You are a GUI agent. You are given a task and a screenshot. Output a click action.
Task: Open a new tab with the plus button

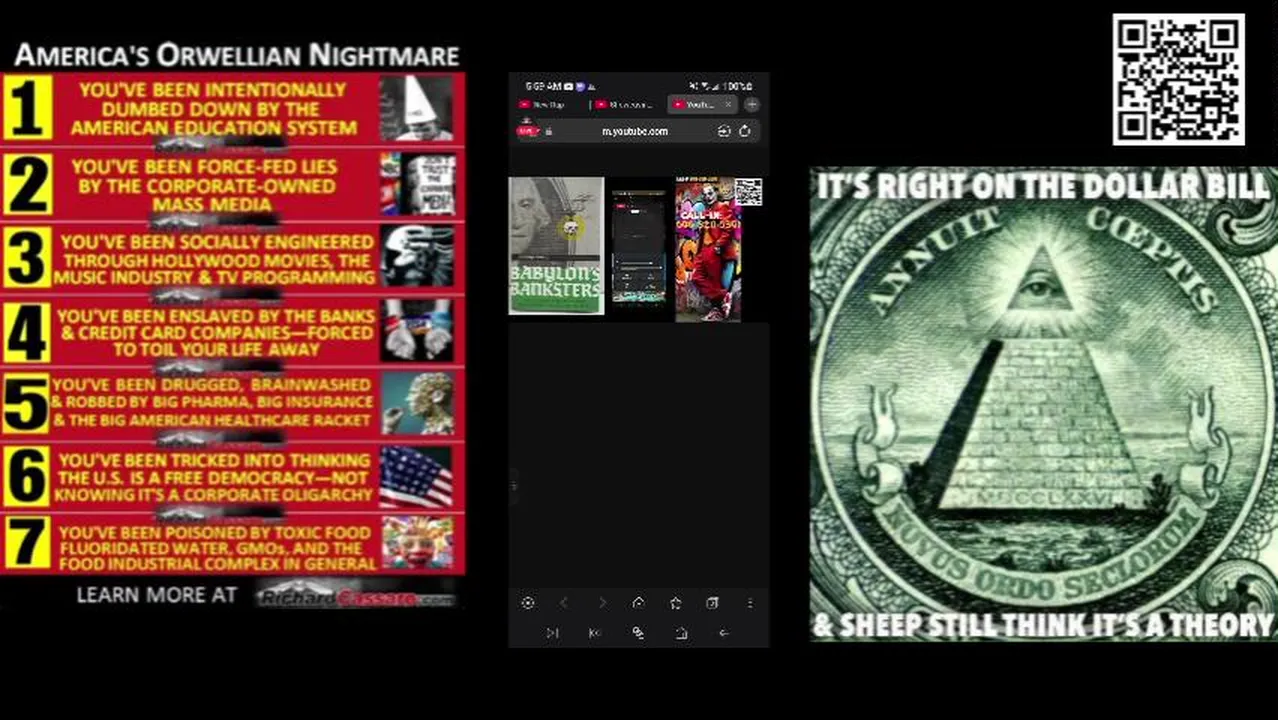click(751, 104)
